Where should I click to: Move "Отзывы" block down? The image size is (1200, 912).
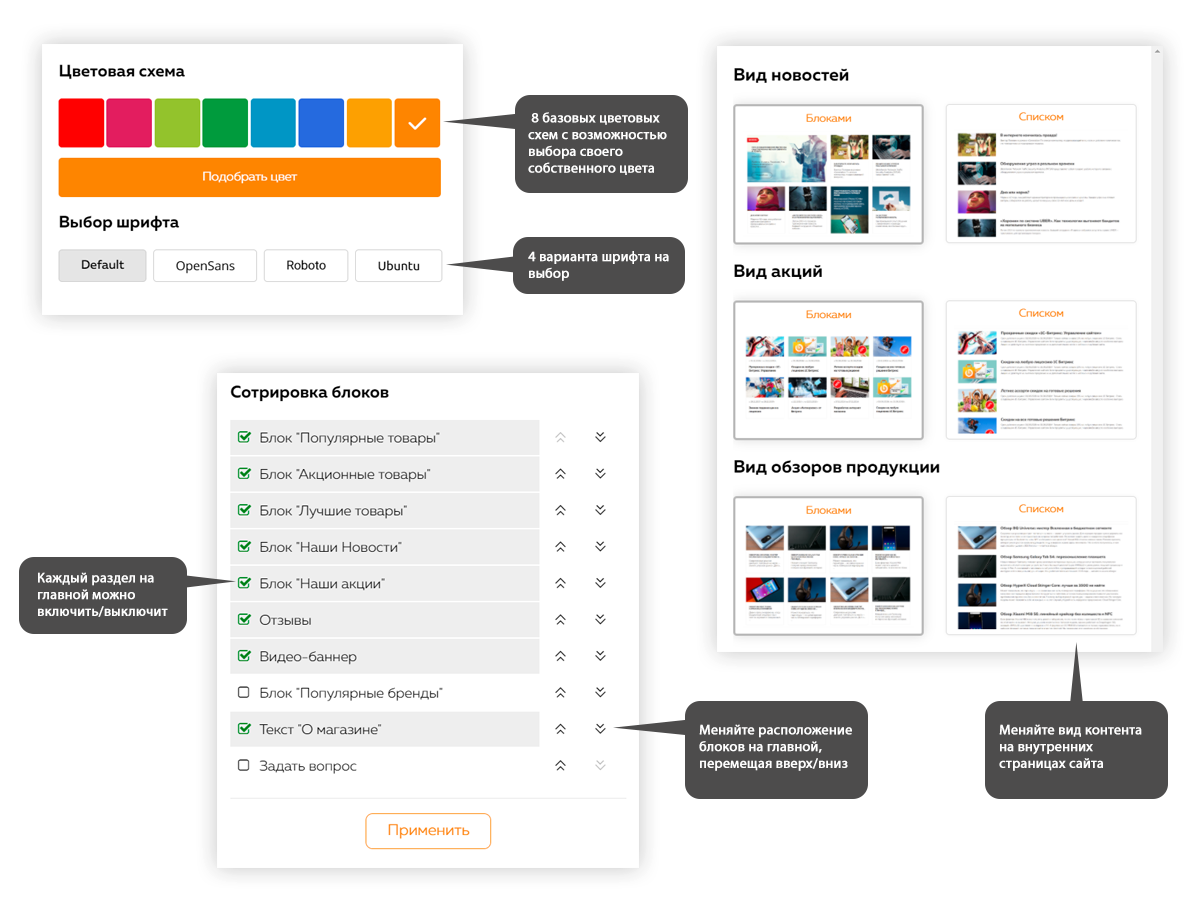(x=600, y=620)
